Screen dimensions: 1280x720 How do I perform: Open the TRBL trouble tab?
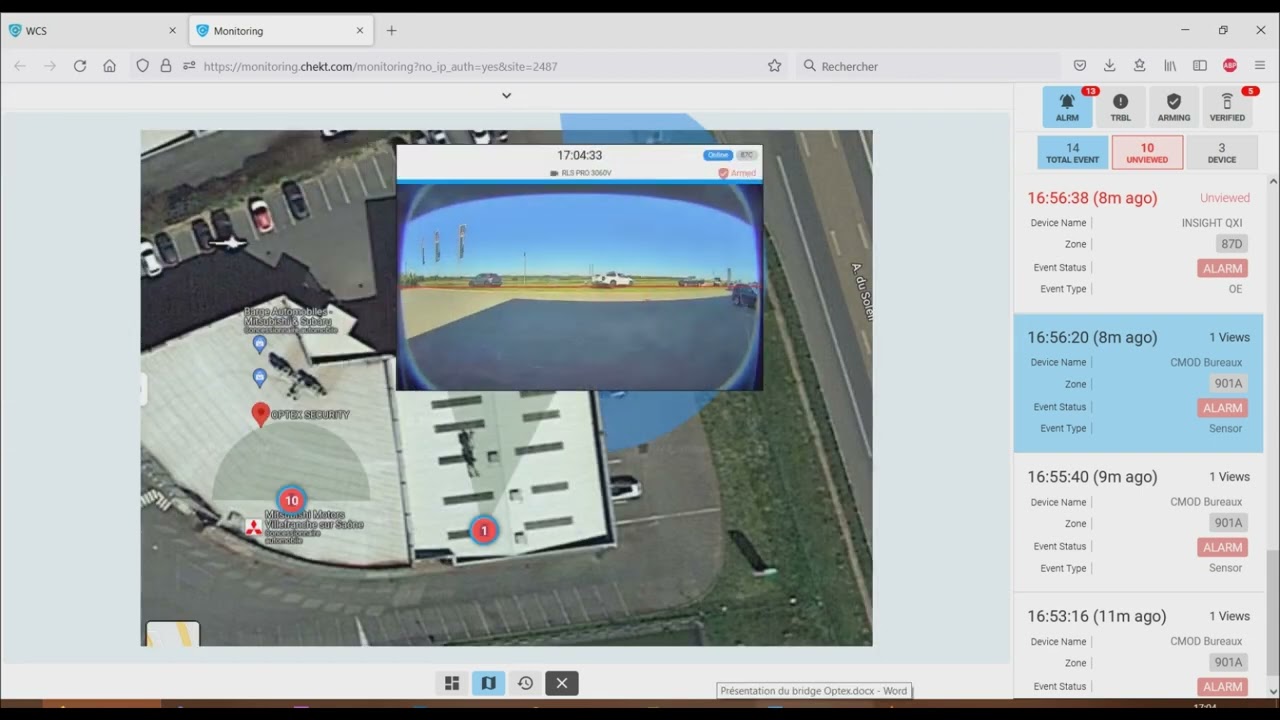point(1120,107)
